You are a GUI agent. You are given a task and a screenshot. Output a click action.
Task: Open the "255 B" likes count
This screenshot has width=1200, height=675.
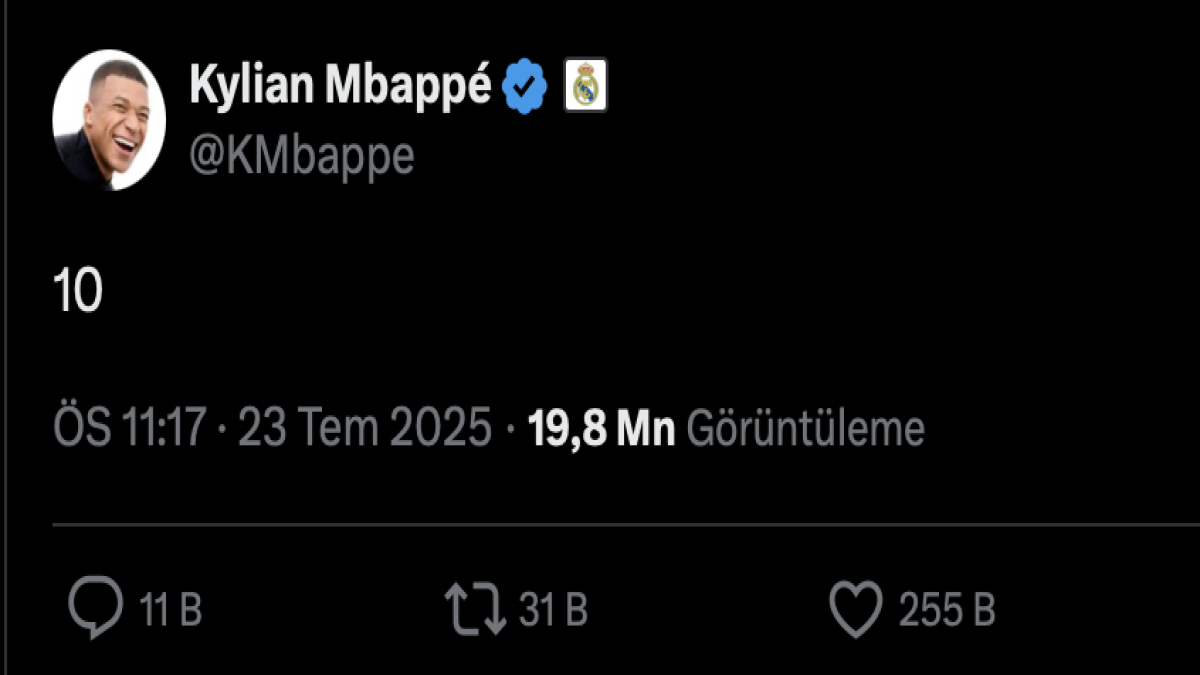pos(947,610)
